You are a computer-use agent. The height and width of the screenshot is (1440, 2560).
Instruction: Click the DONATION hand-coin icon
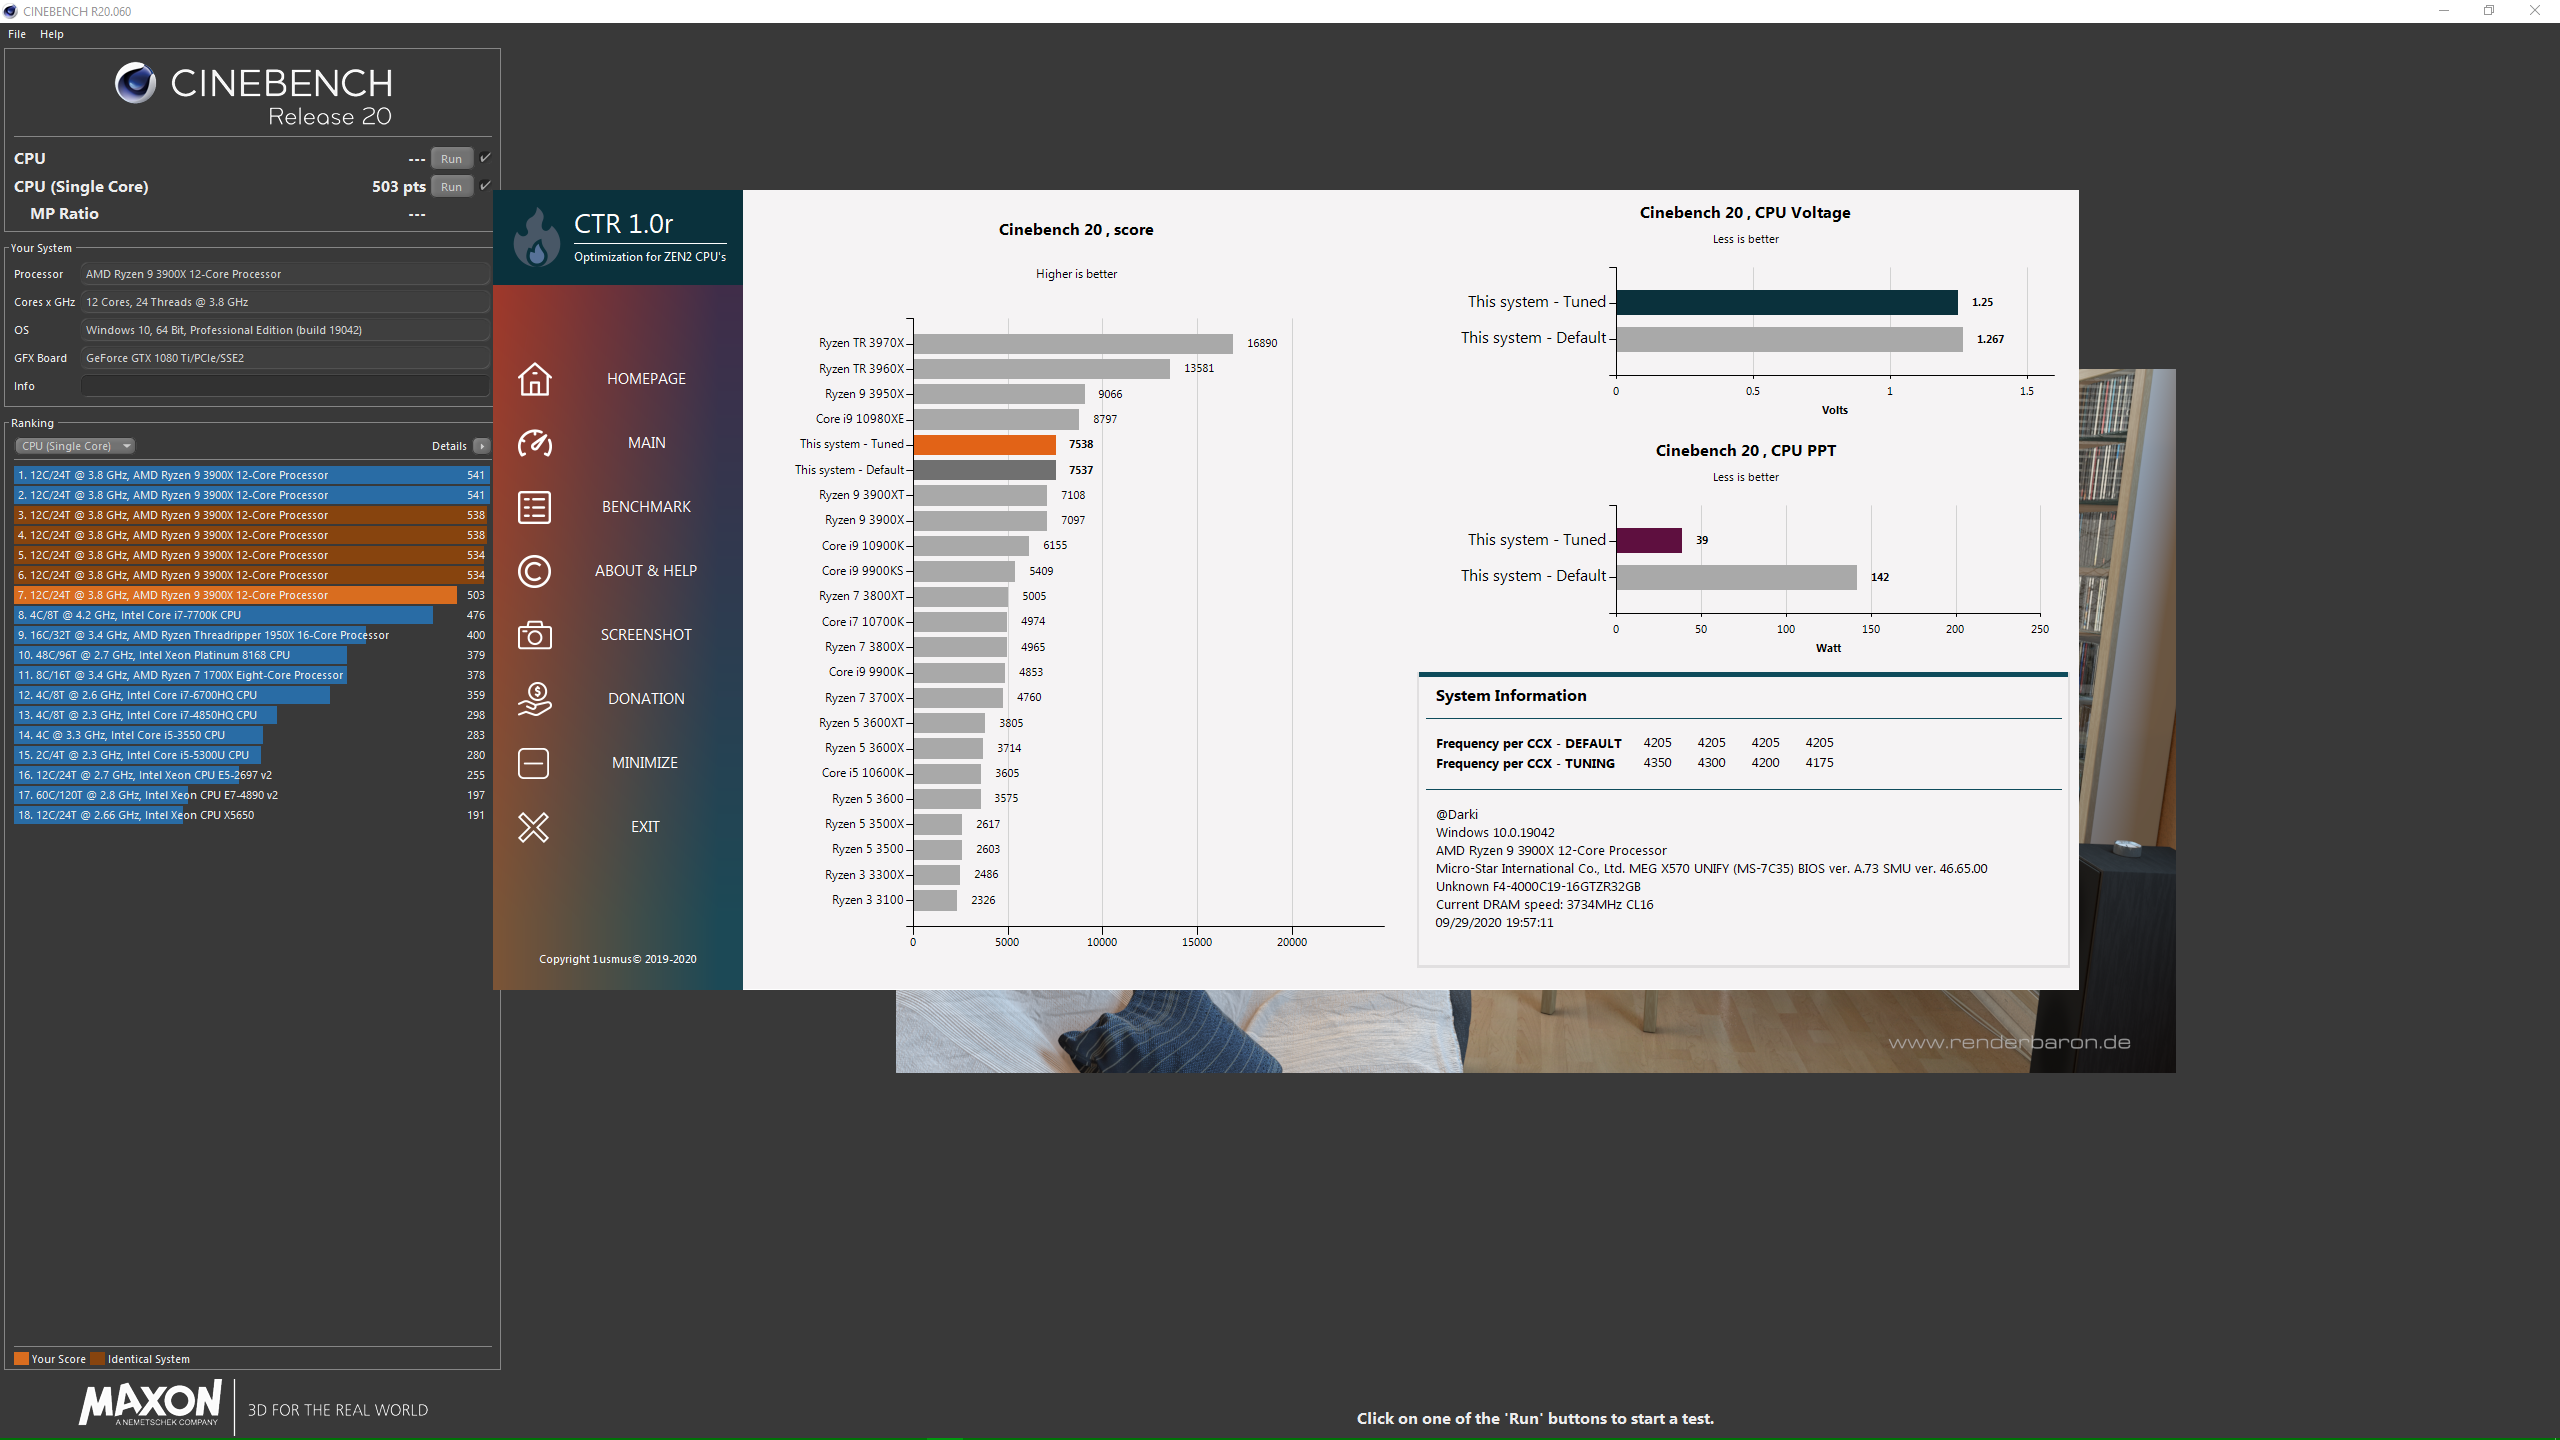tap(534, 699)
